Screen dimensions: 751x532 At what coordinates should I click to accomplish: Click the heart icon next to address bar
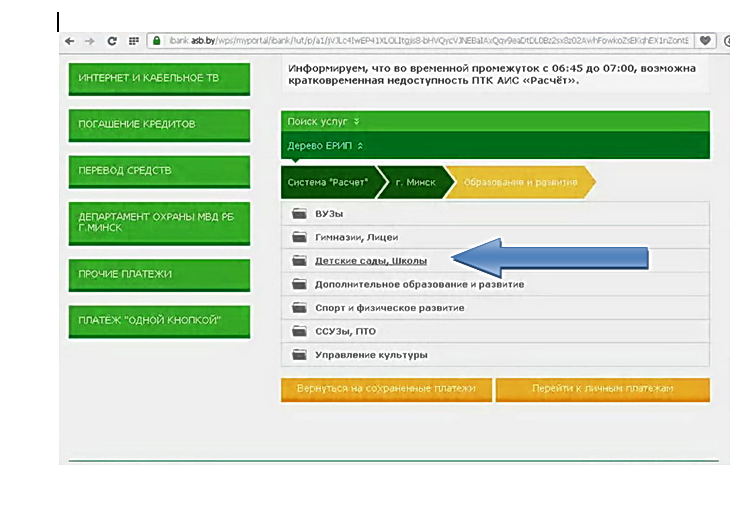click(x=705, y=41)
